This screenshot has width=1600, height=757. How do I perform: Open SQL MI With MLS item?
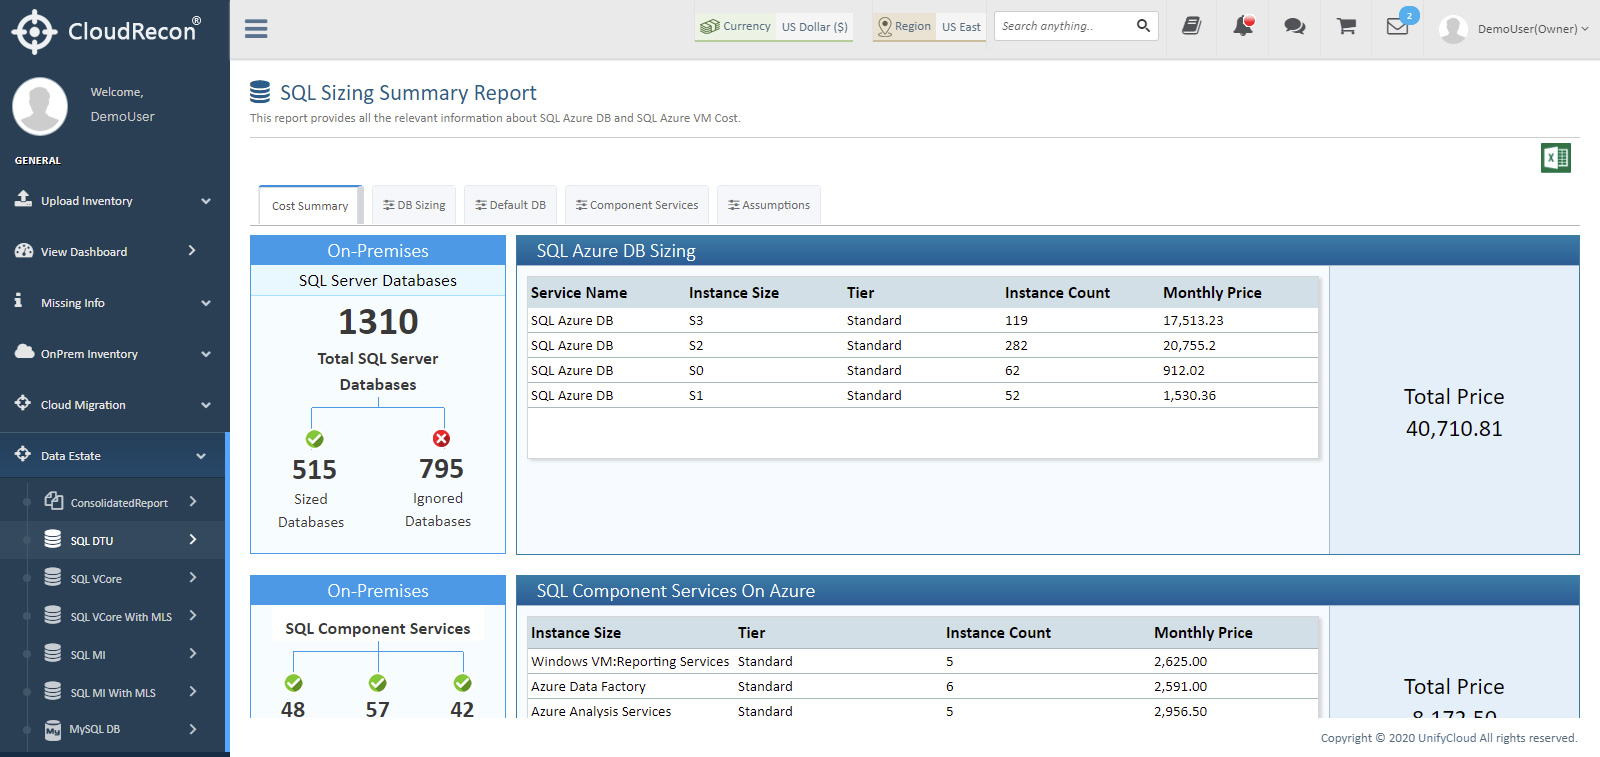[x=113, y=692]
